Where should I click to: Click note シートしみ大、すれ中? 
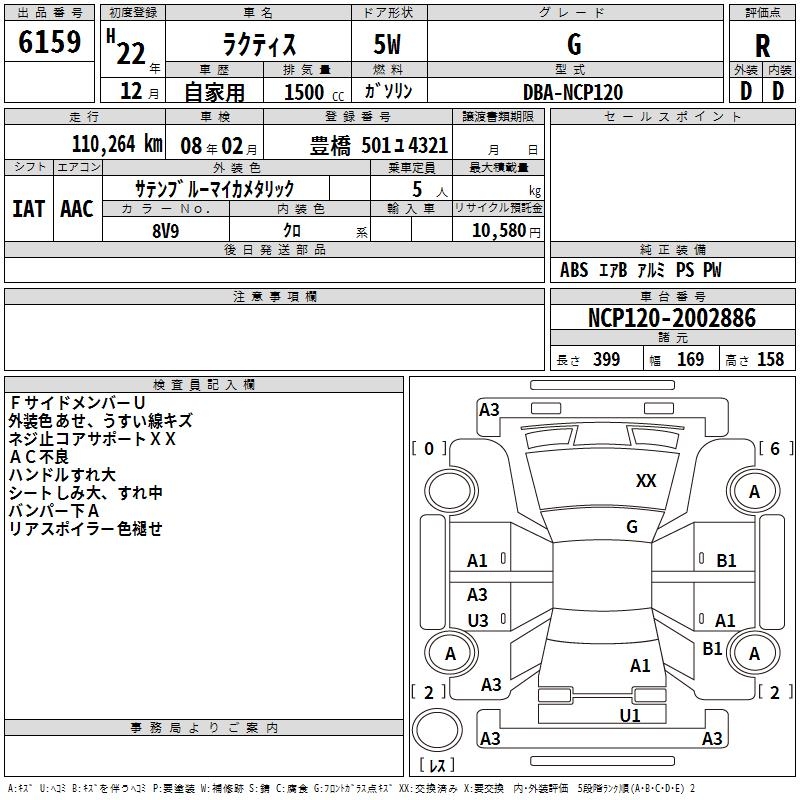[x=86, y=493]
